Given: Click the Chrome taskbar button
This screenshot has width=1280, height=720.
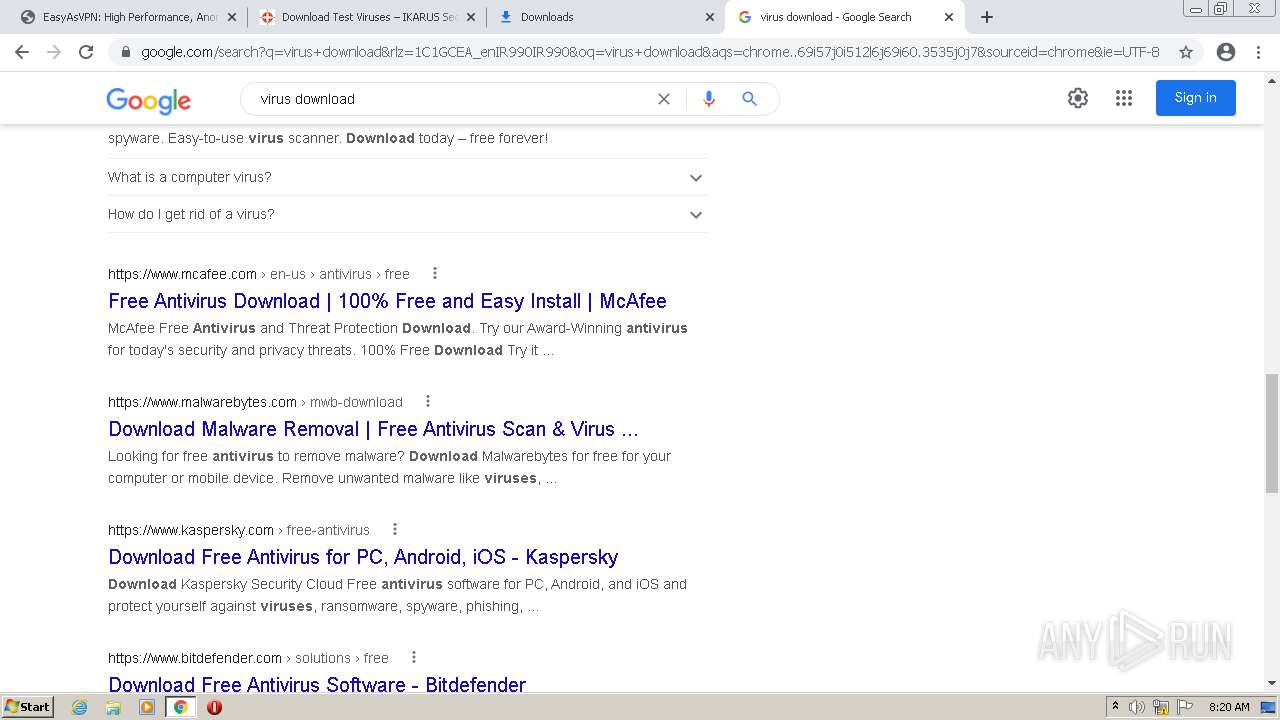Looking at the screenshot, I should (180, 707).
